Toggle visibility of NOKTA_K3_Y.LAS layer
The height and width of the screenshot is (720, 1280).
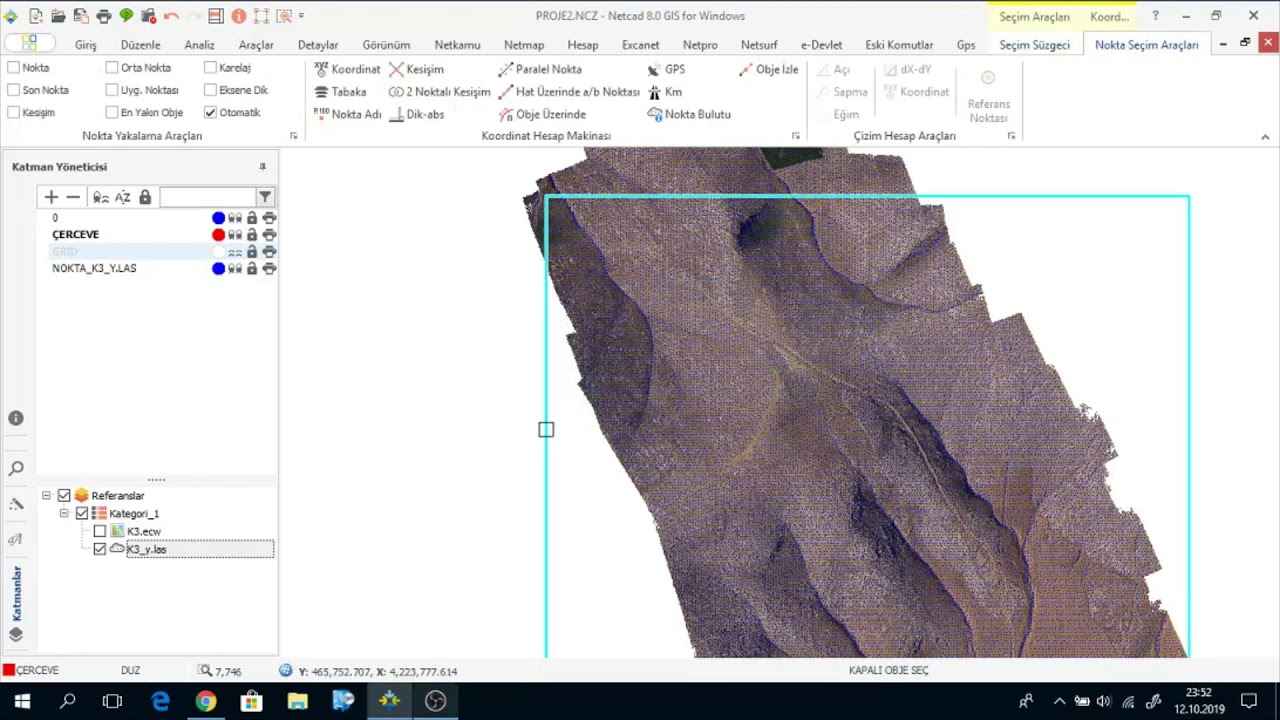tap(235, 268)
